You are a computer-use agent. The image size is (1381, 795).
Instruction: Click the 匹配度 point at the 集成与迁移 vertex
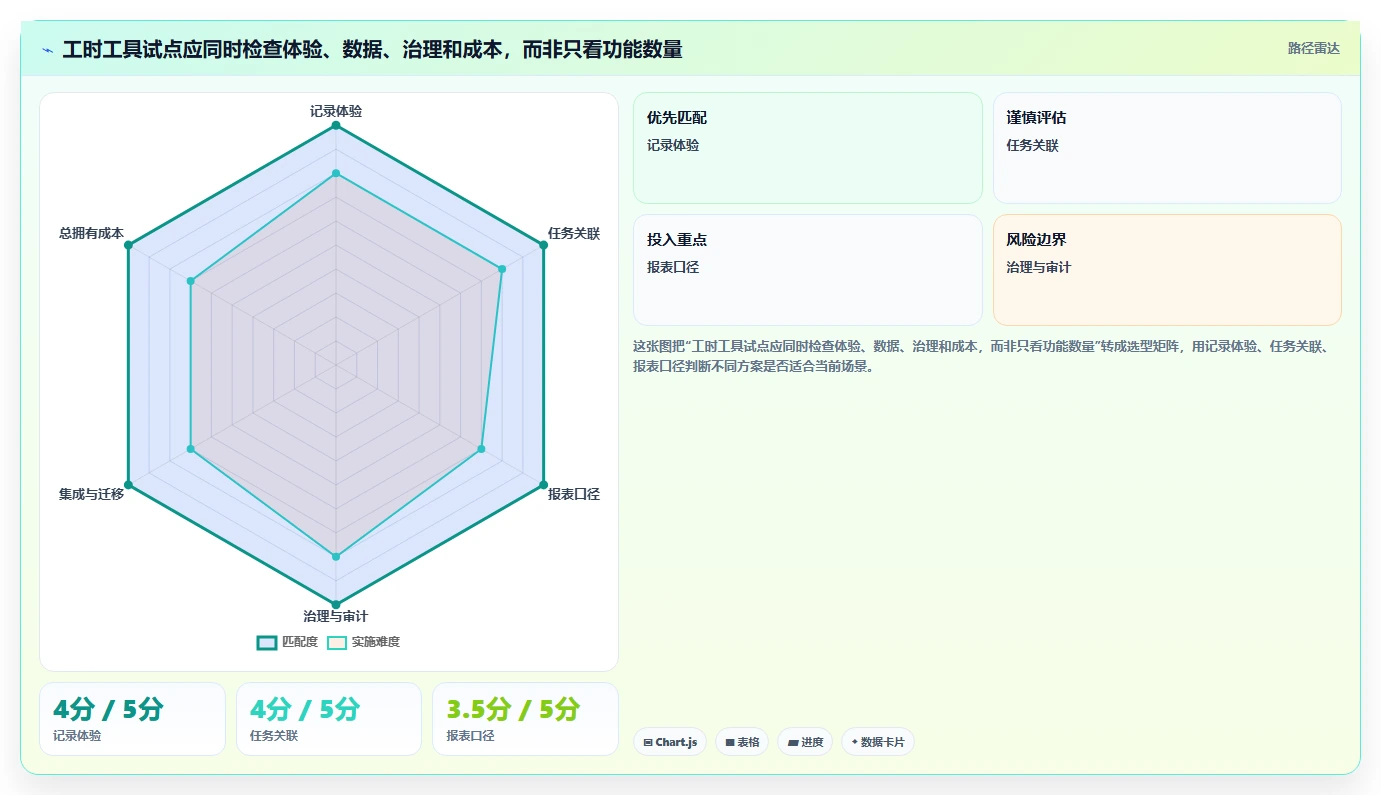tap(128, 485)
